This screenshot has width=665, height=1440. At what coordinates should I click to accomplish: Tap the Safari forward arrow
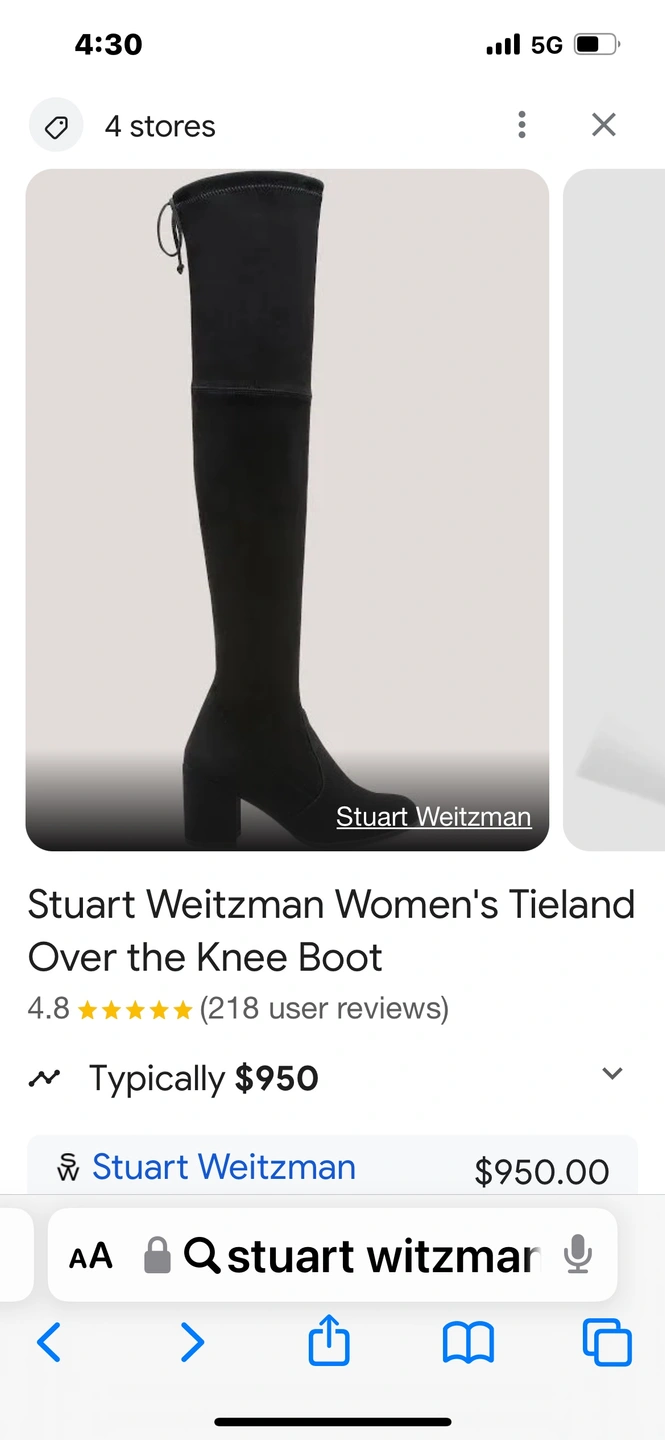click(x=191, y=1342)
